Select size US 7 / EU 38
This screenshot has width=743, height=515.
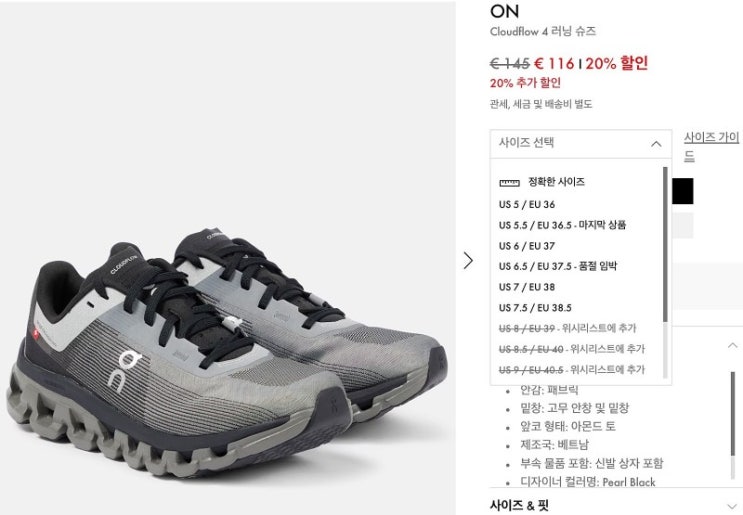tap(526, 287)
